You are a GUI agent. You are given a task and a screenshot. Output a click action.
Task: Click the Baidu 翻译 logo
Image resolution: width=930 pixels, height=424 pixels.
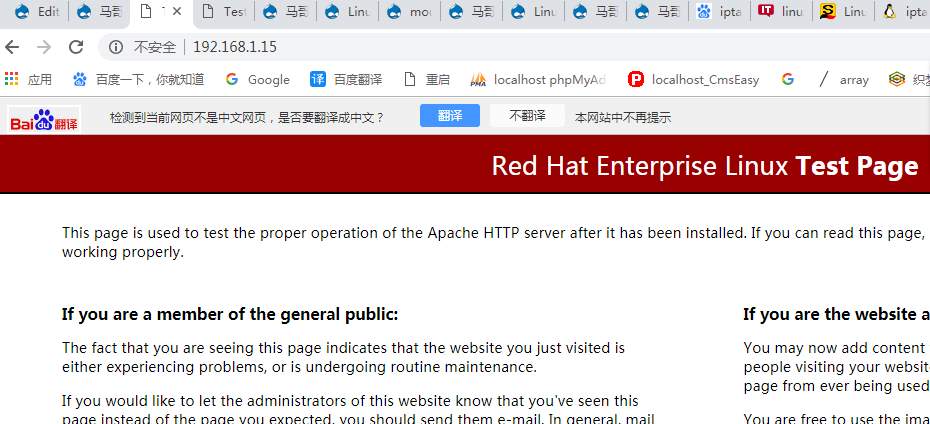44,120
